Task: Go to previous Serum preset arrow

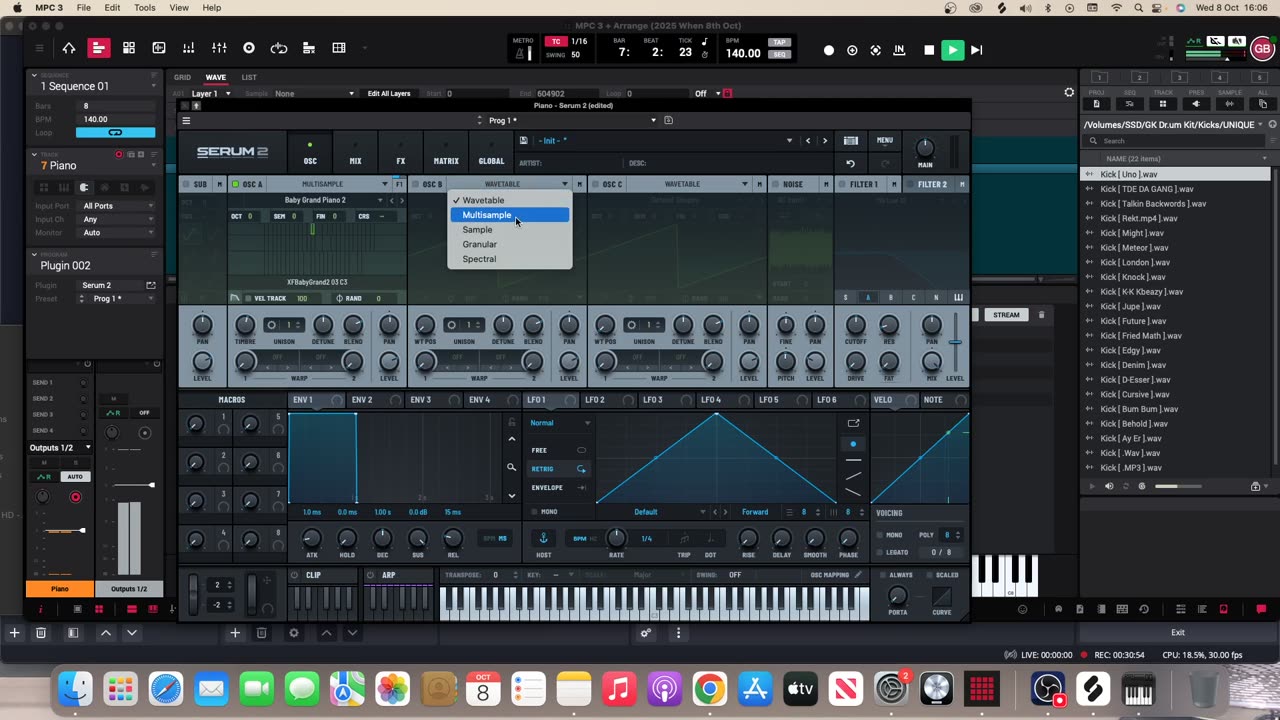Action: [x=808, y=140]
